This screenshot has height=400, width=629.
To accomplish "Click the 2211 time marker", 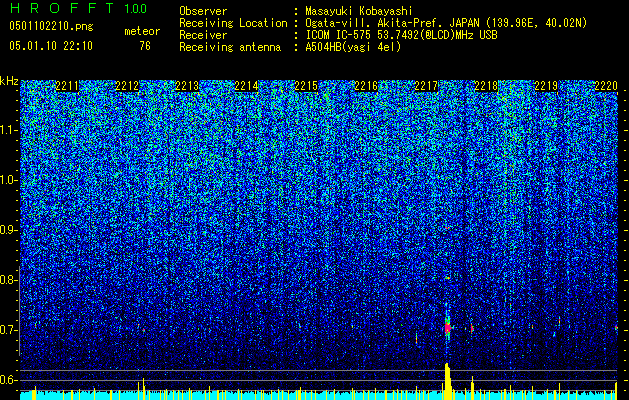I will click(x=67, y=86).
